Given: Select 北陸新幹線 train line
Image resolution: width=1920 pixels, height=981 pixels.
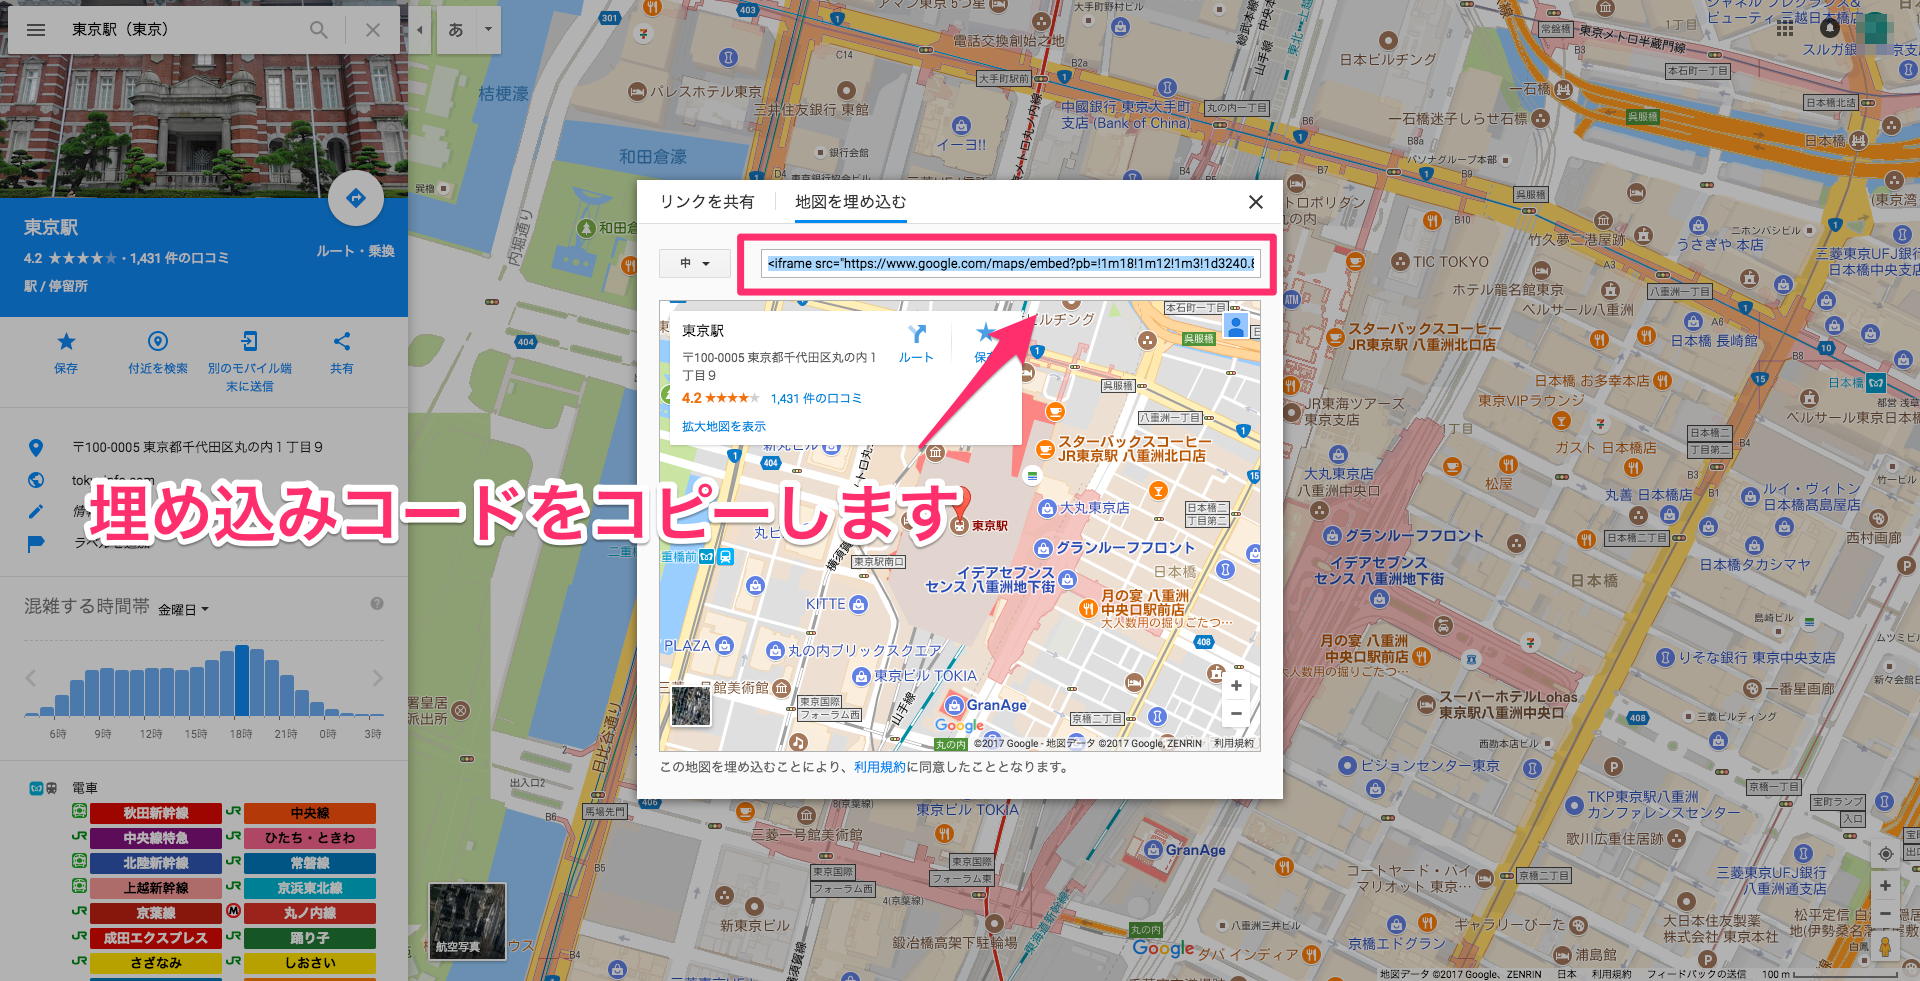Looking at the screenshot, I should click(x=155, y=863).
